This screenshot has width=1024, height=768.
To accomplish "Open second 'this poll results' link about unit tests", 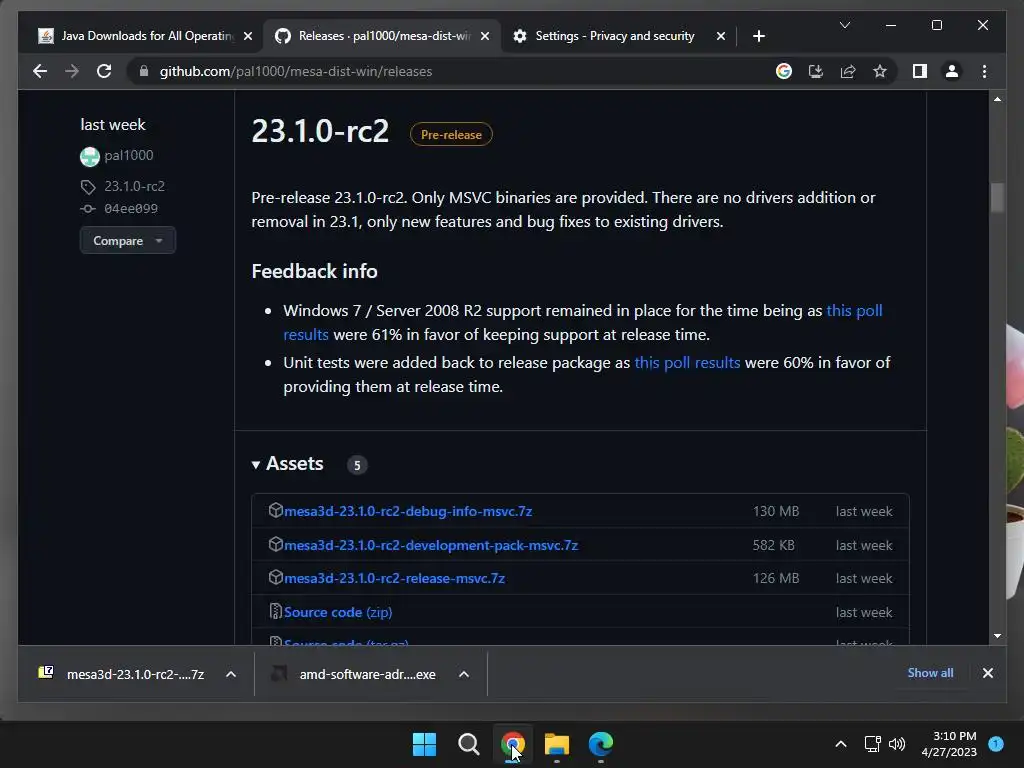I will pos(687,362).
